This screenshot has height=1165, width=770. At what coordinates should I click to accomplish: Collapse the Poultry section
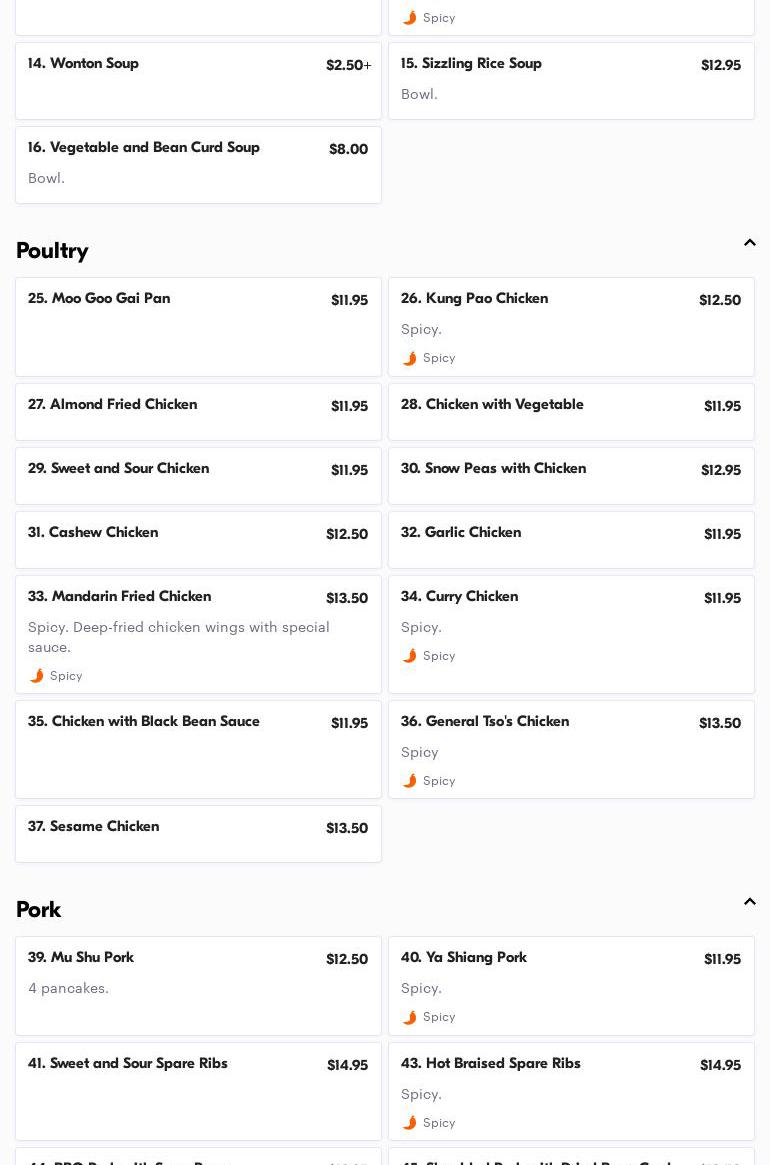click(x=749, y=243)
